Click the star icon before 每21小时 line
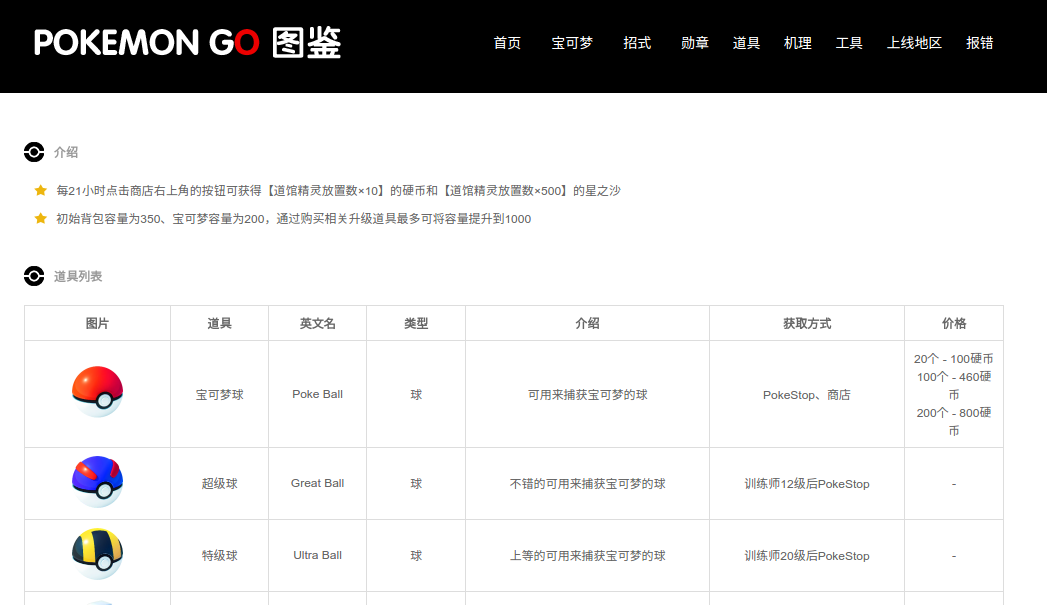This screenshot has width=1047, height=605. pyautogui.click(x=41, y=190)
